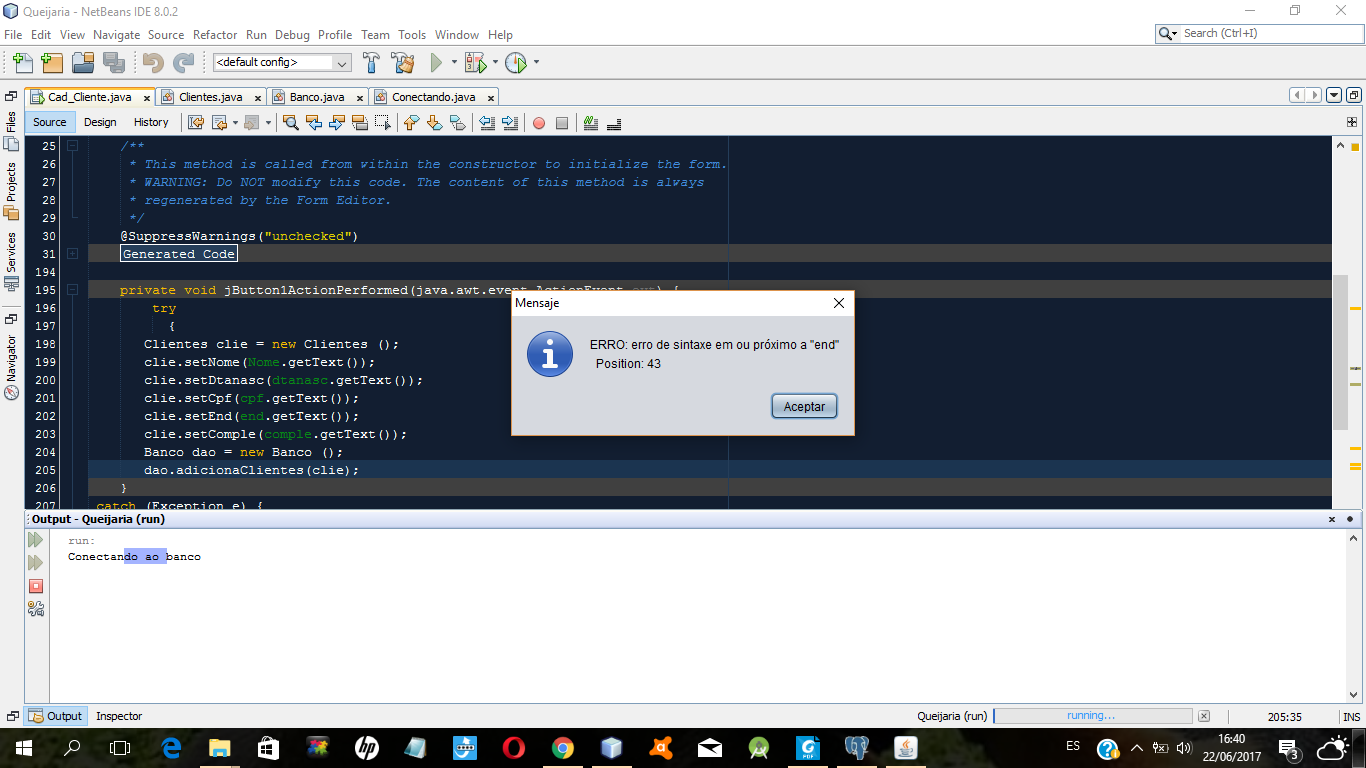
Task: Toggle the highlight search button in editor toolbar
Action: click(360, 123)
